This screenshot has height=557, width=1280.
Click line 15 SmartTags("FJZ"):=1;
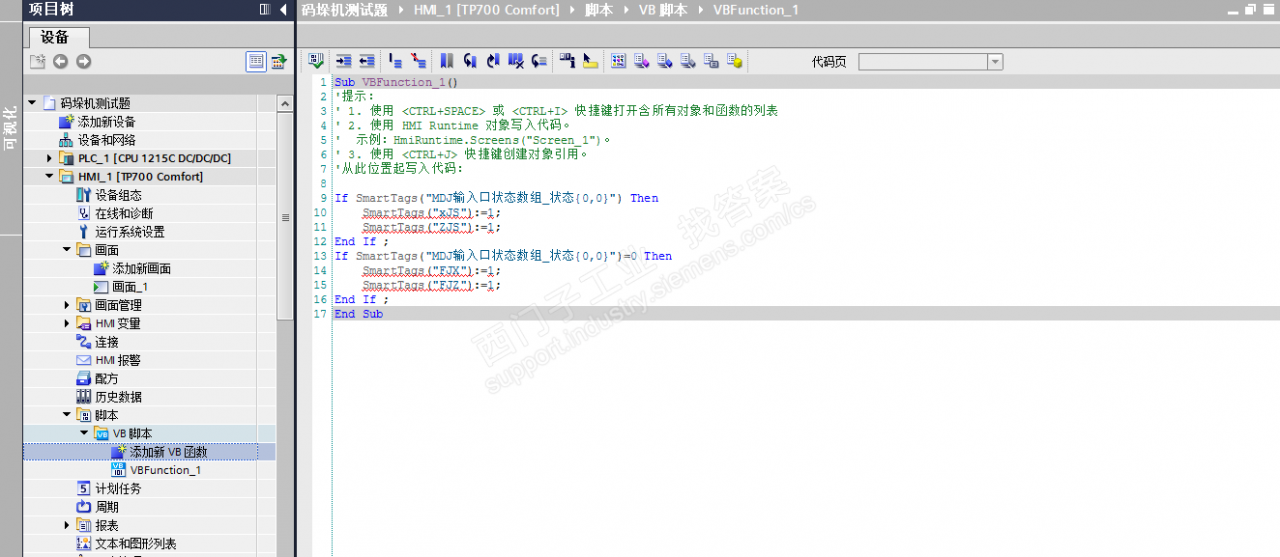(x=431, y=285)
